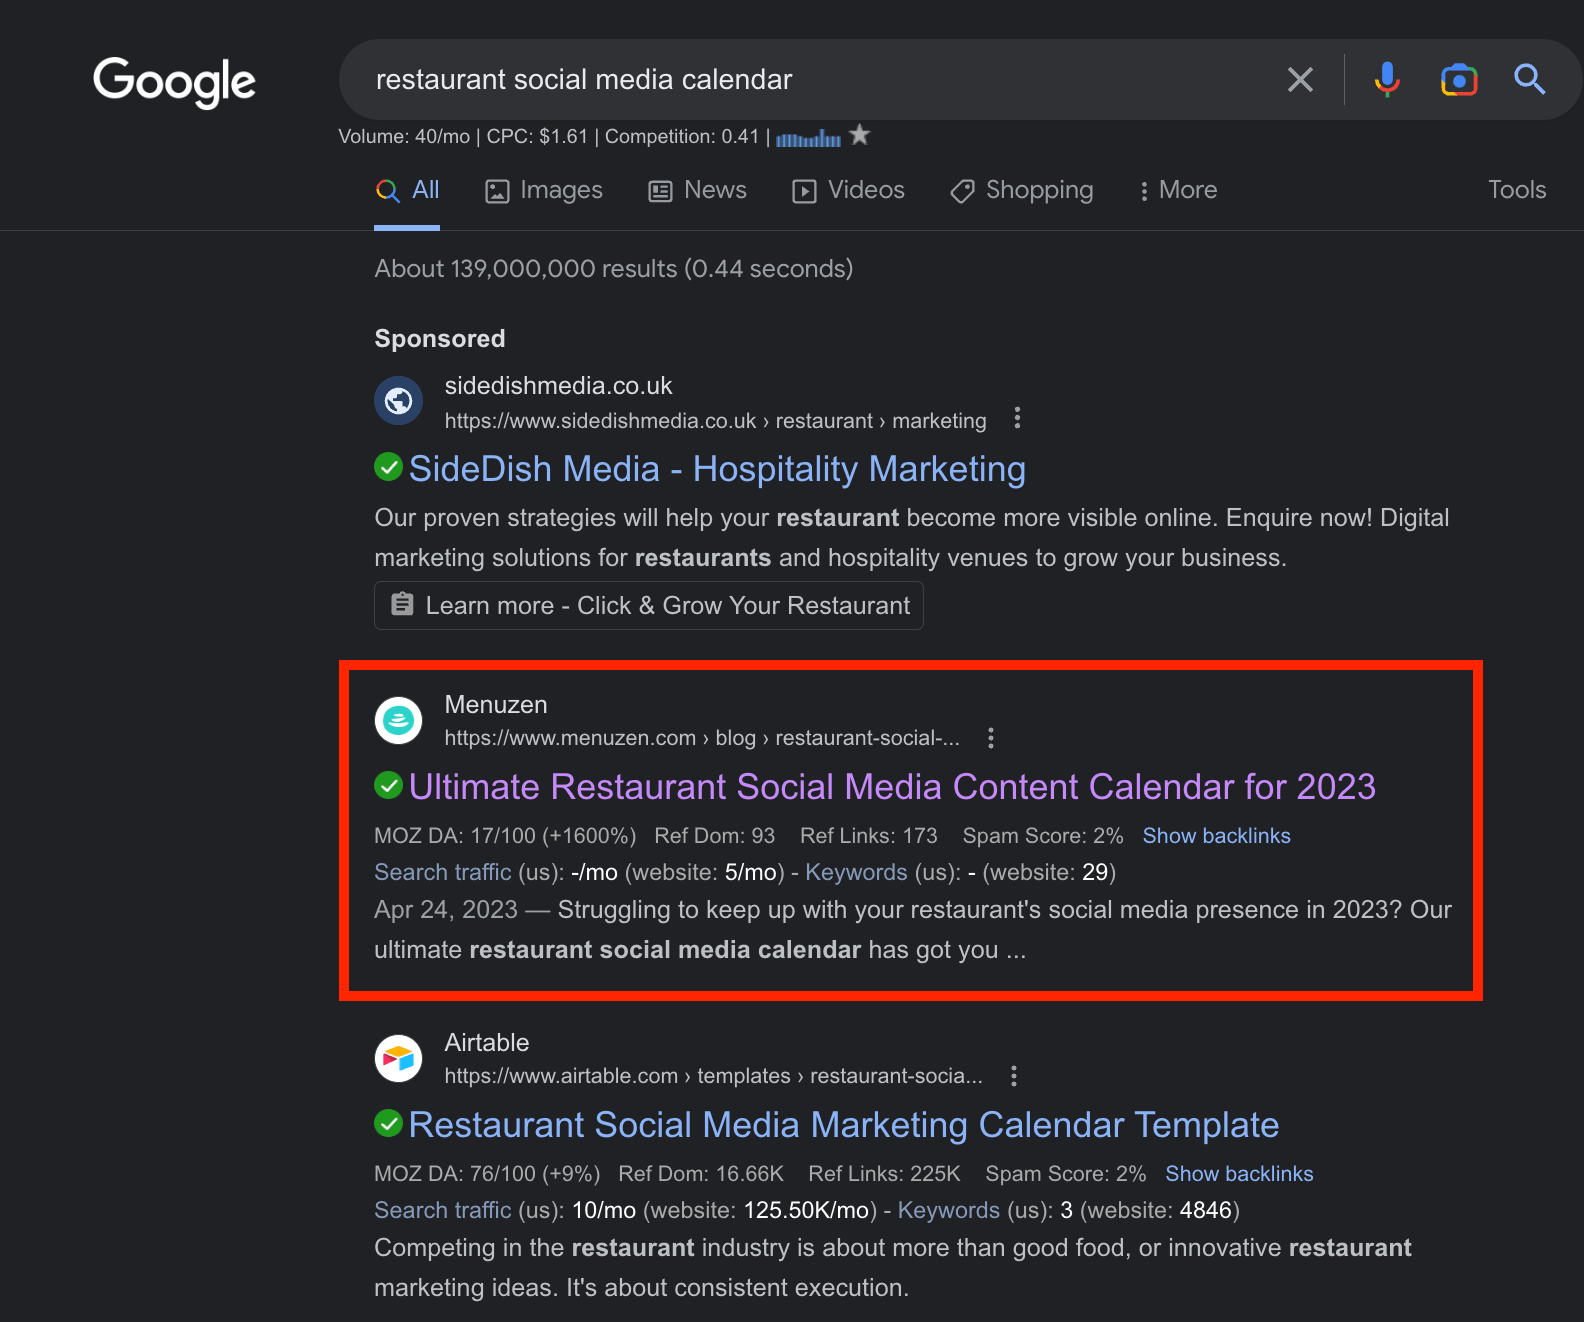Click MOZ DA: 17/100 metric

[505, 836]
